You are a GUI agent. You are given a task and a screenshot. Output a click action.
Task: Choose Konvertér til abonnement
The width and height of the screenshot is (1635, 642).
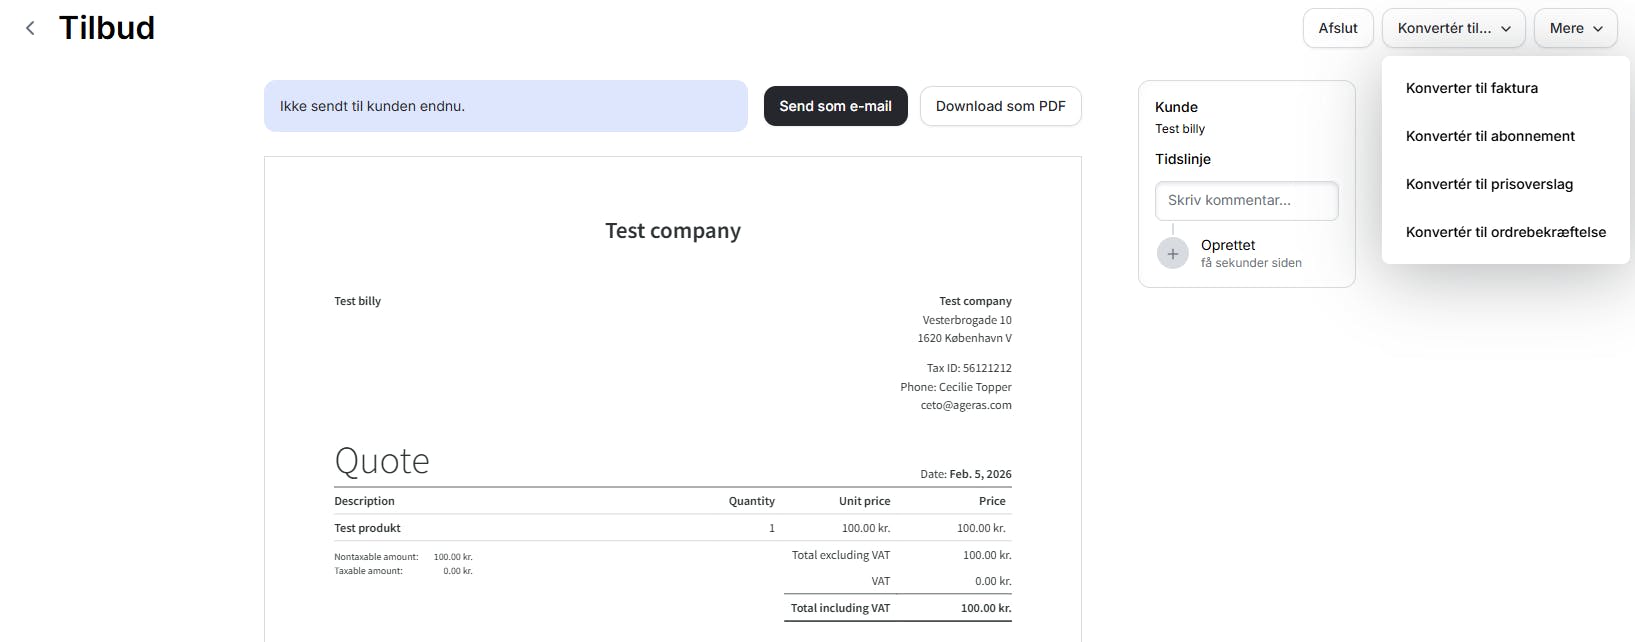point(1489,136)
